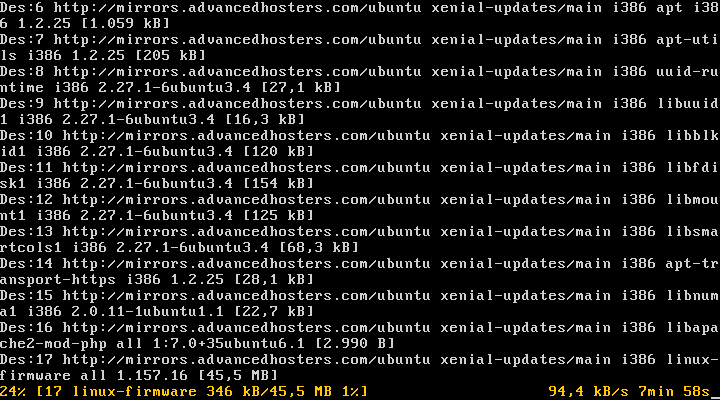The height and width of the screenshot is (400, 720).
Task: Click the 94,4 kB/s download speed
Action: coord(588,390)
